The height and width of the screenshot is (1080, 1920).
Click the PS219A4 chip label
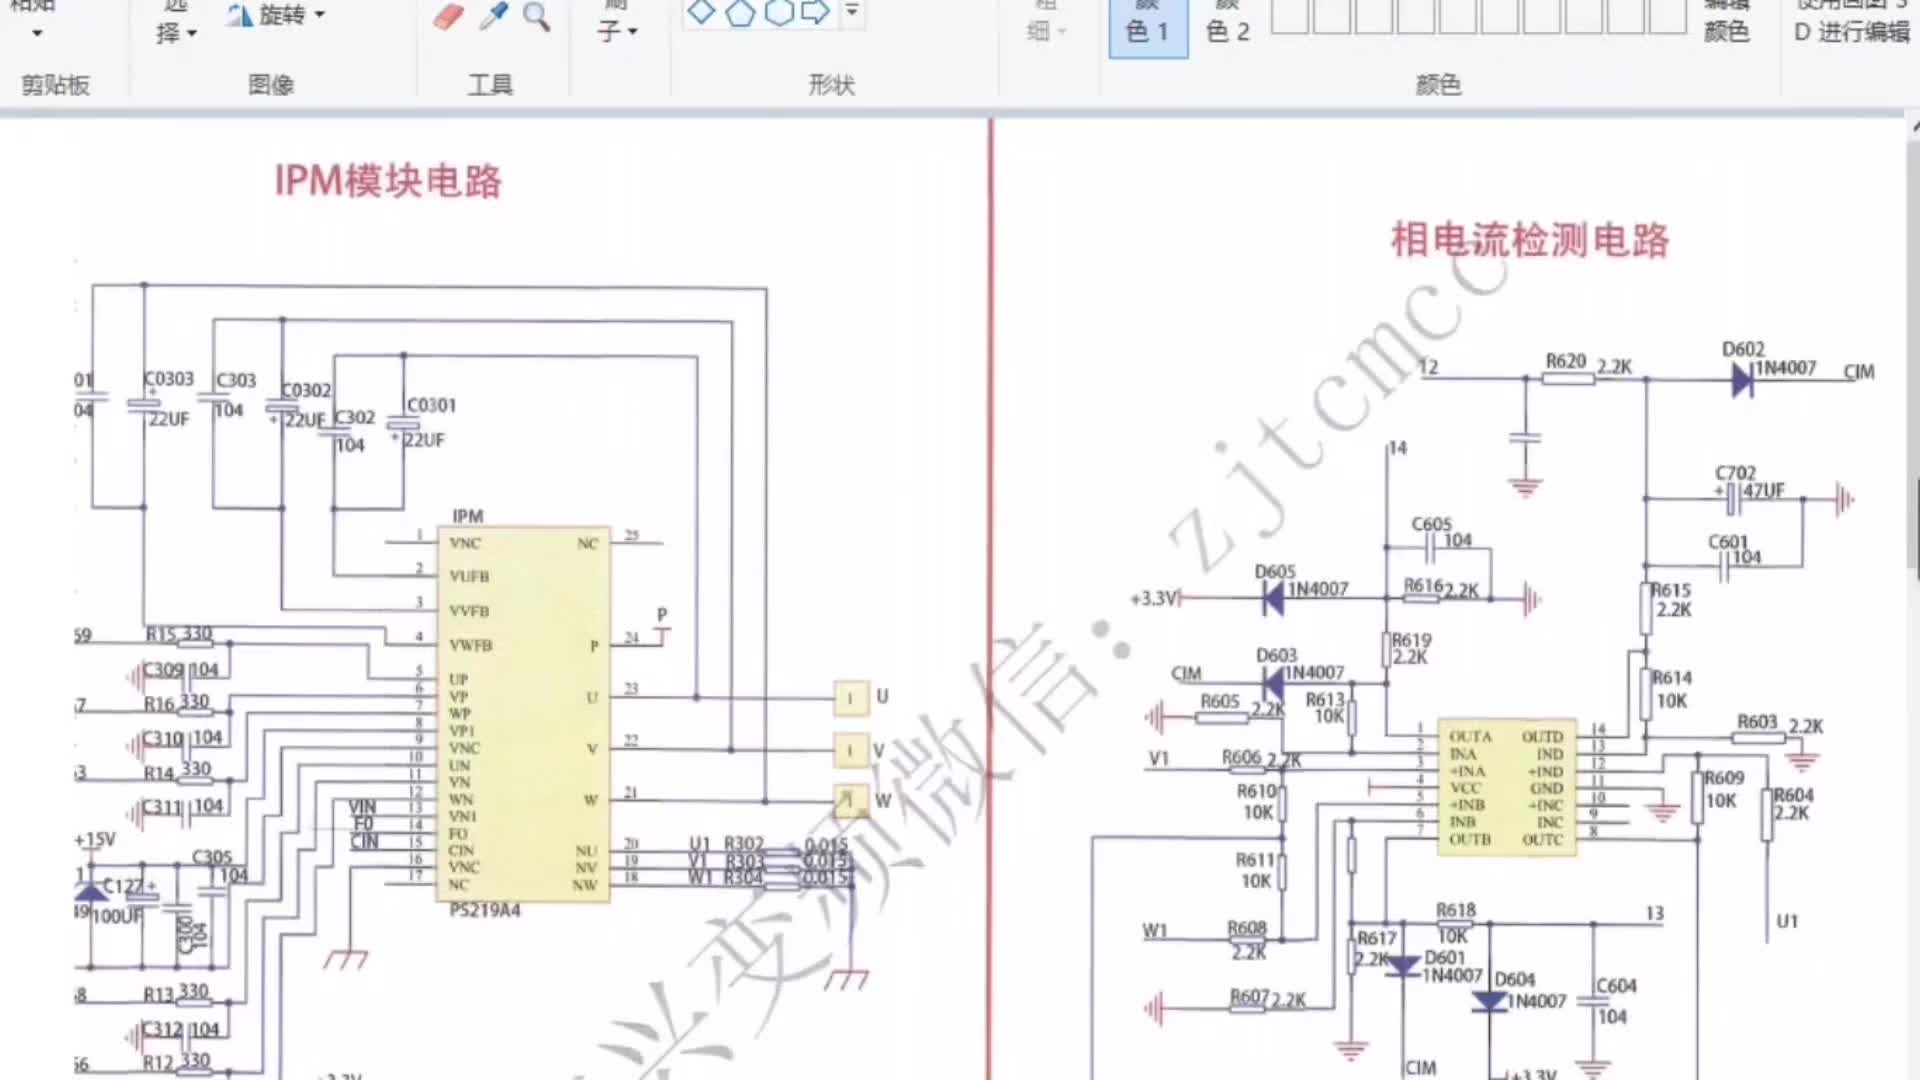485,910
